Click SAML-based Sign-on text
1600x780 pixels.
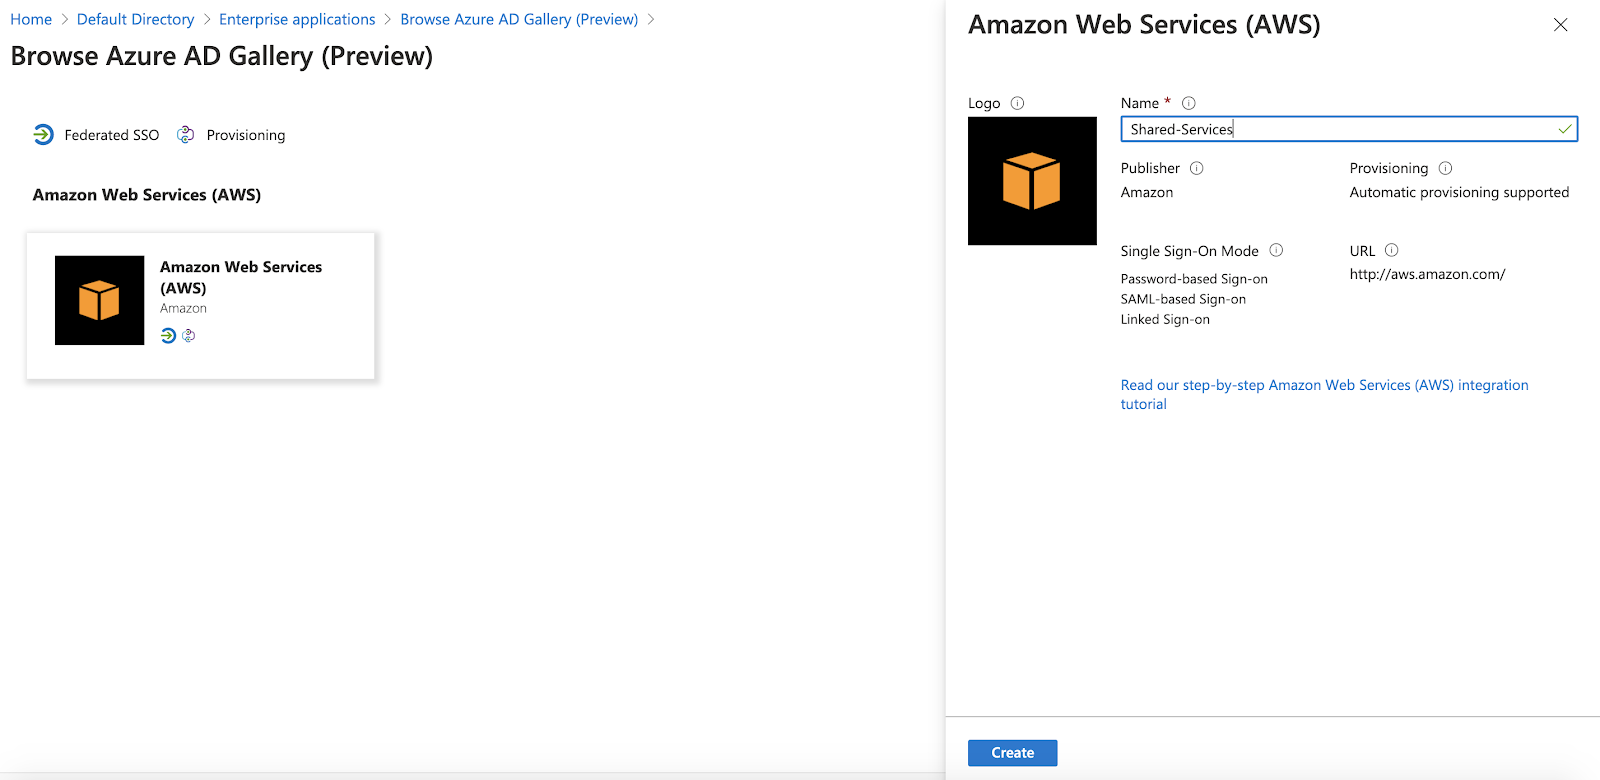1183,299
